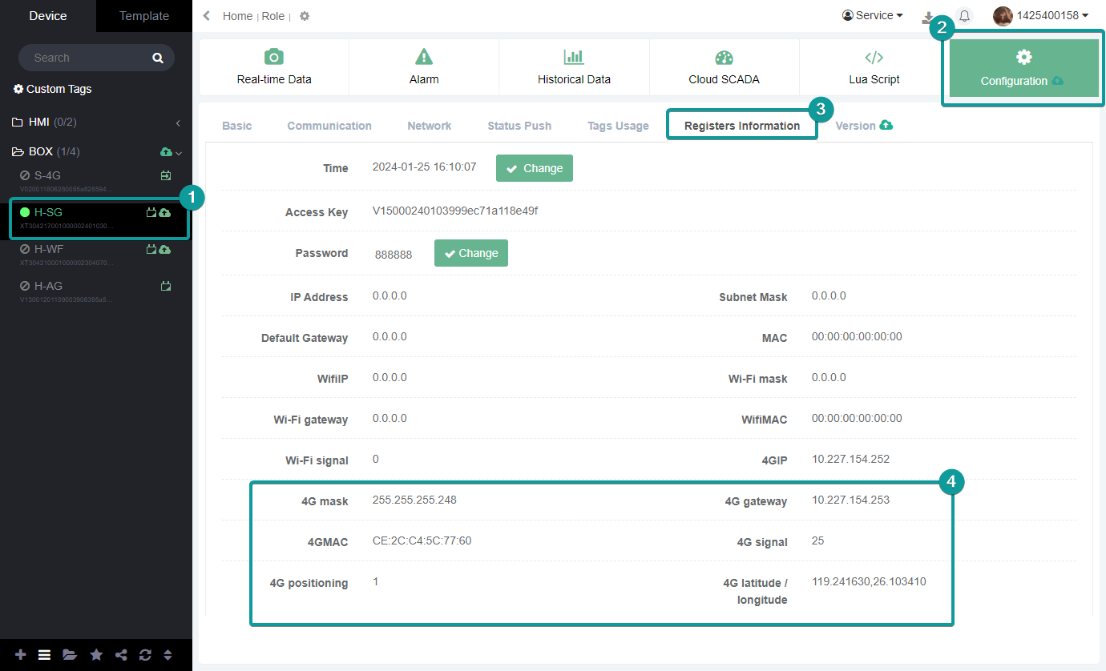The image size is (1106, 671).
Task: Open the account 1425400158 dropdown
Action: (x=1040, y=16)
